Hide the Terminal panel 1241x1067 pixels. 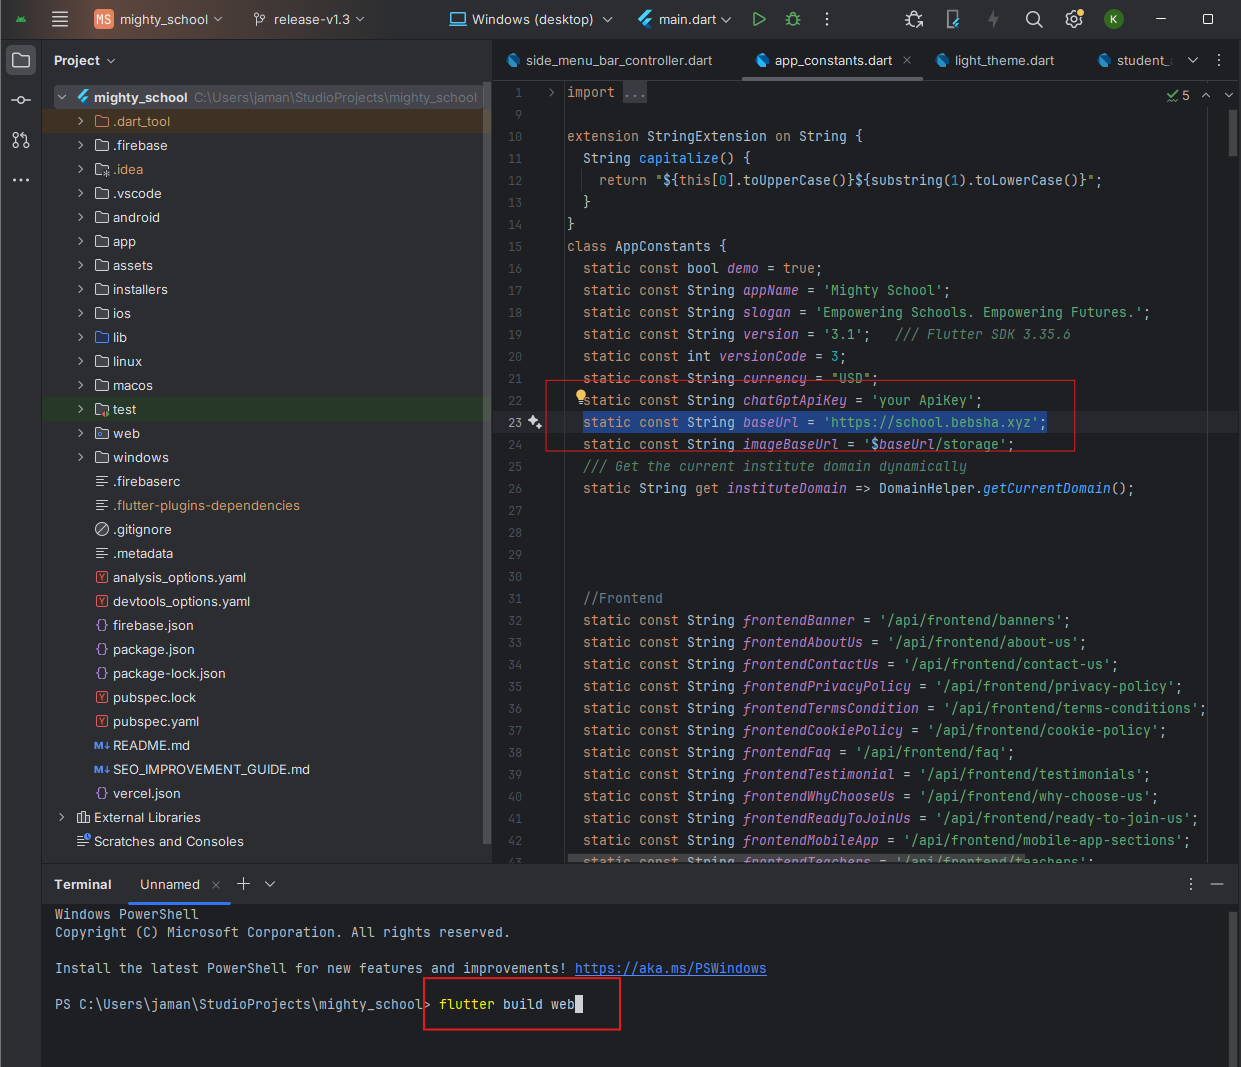[1217, 884]
